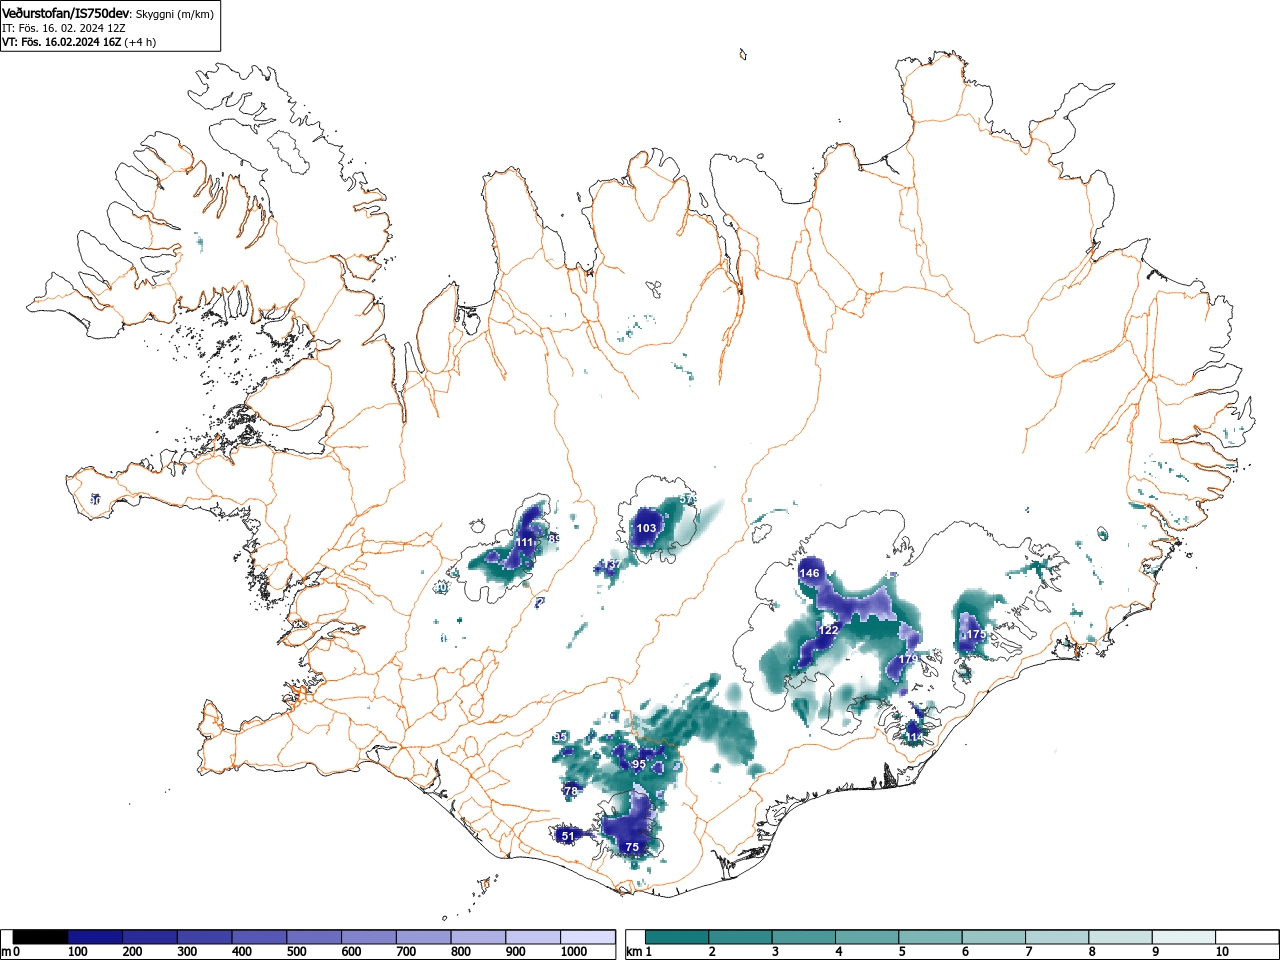
Task: Click the 'km' unit label in the legend
Action: coord(633,951)
